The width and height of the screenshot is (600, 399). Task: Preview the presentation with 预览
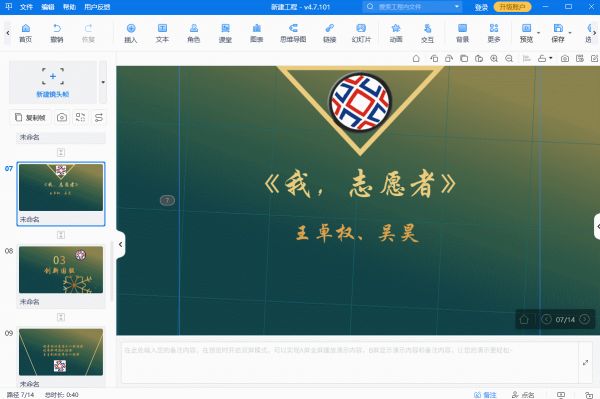coord(527,33)
